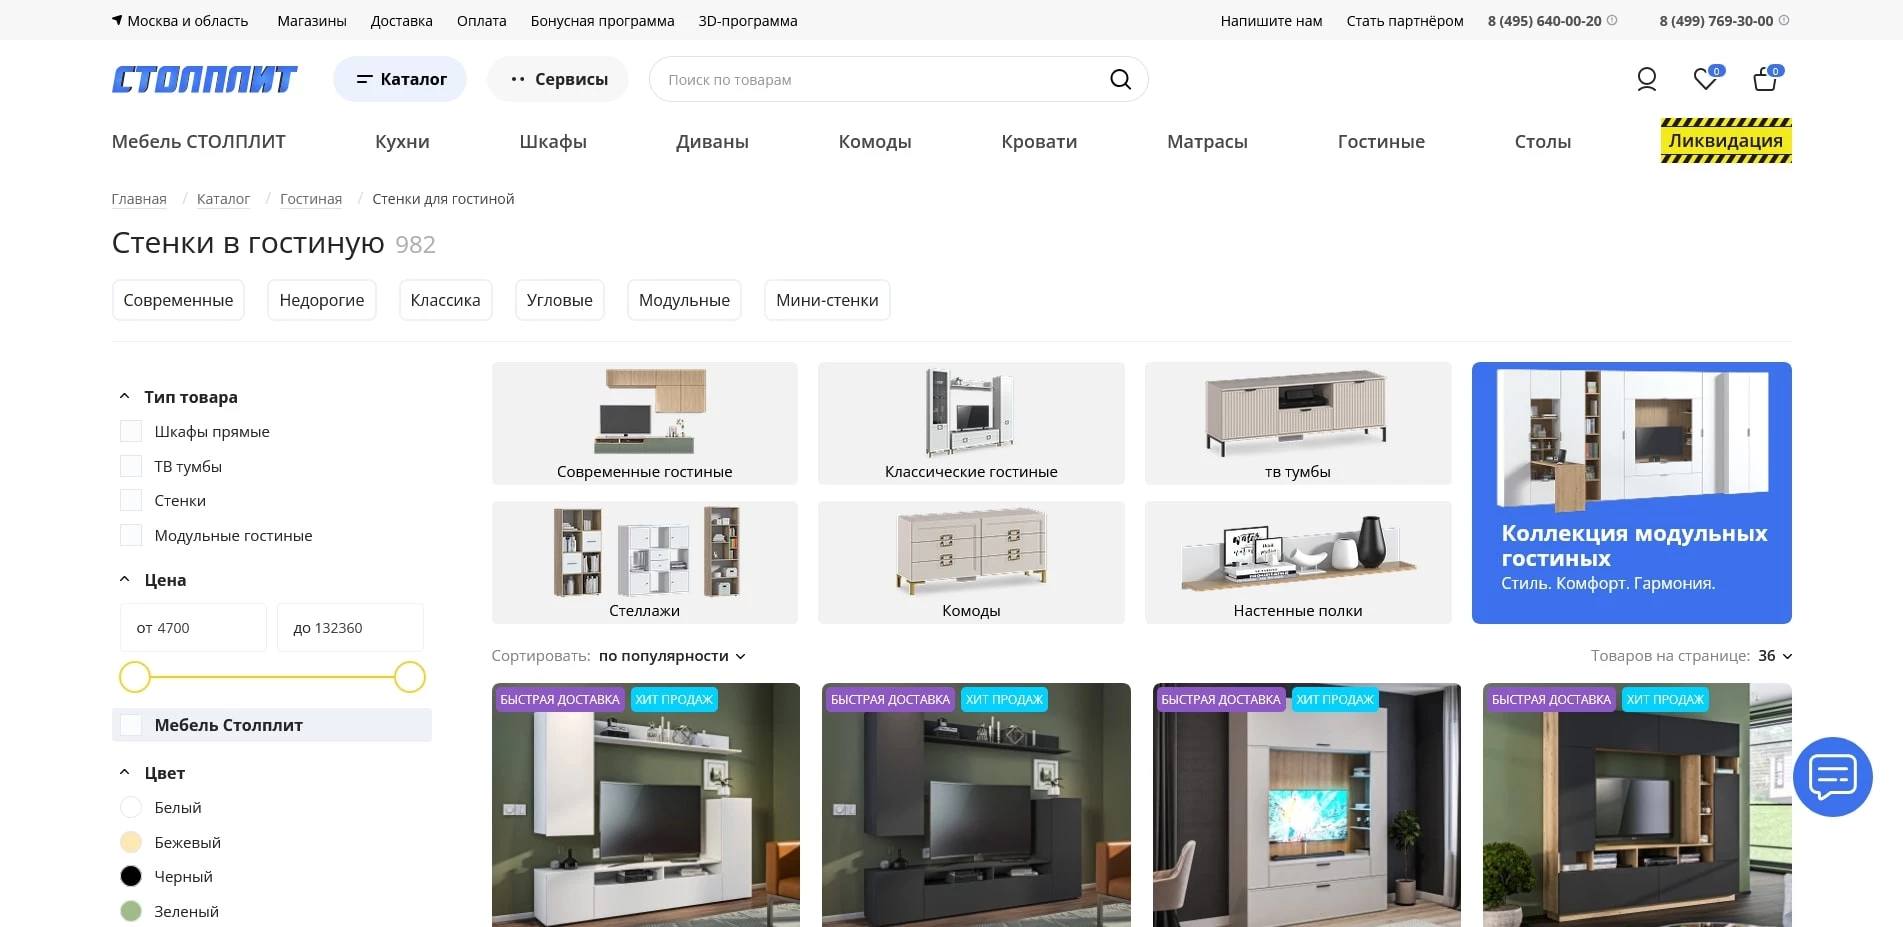Viewport: 1903px width, 927px height.
Task: Click the Stolplit logo
Action: coord(205,79)
